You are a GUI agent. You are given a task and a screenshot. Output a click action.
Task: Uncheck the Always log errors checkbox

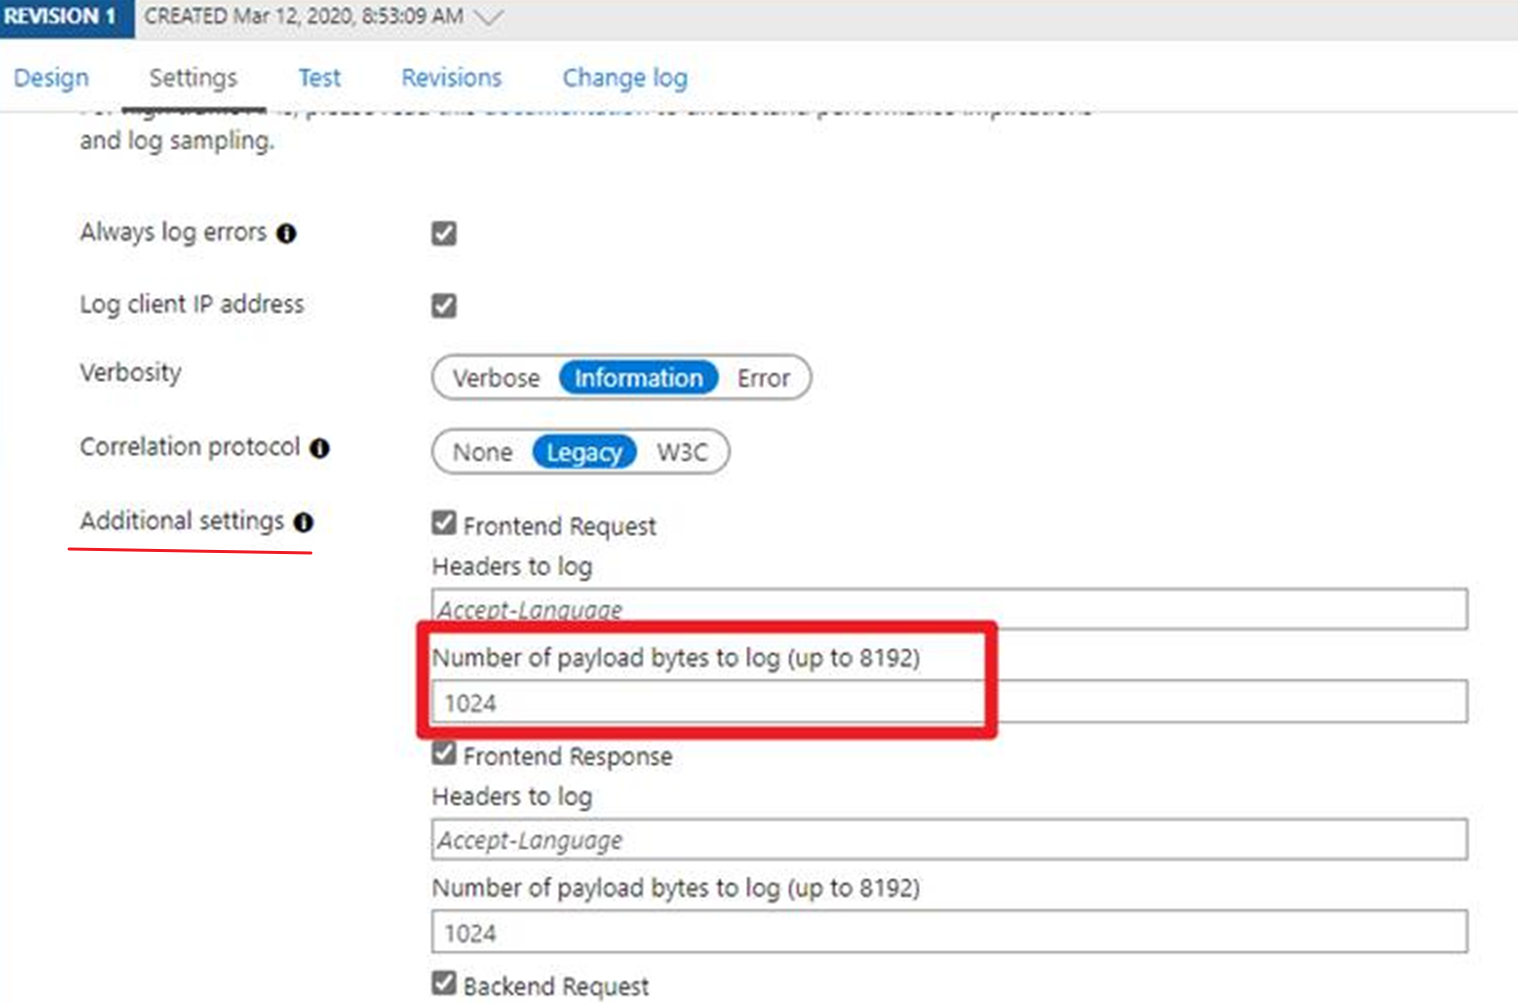click(444, 233)
